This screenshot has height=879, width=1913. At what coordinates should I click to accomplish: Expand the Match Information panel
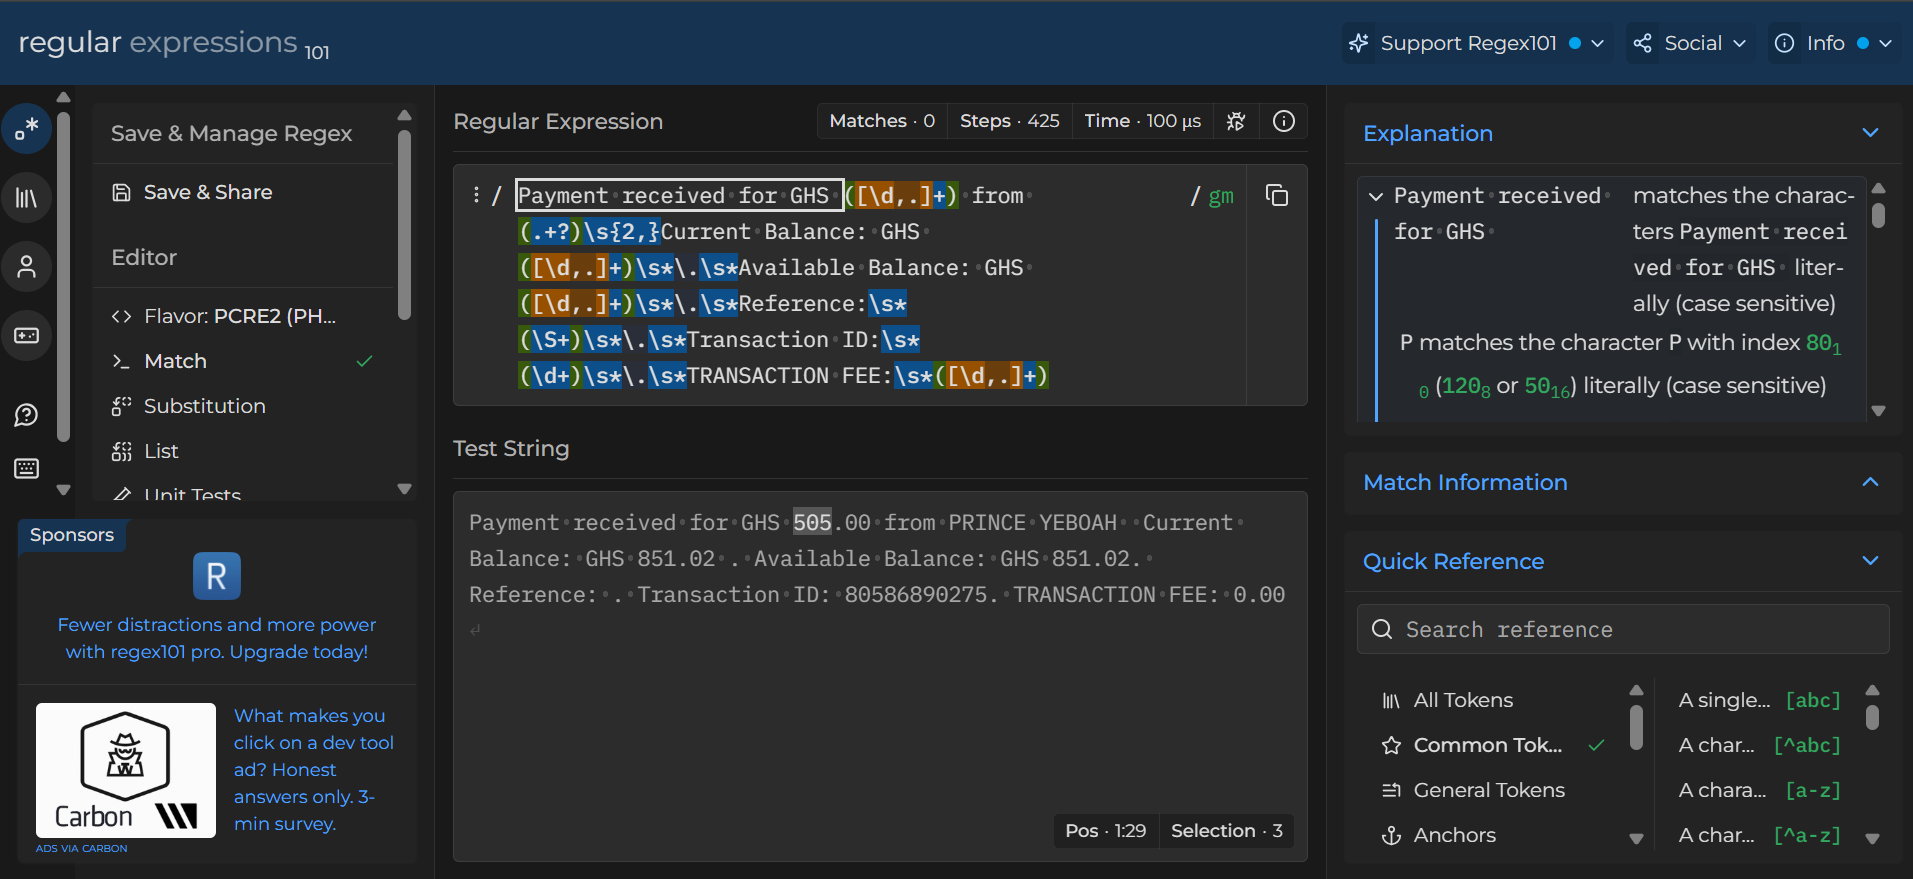click(1871, 482)
